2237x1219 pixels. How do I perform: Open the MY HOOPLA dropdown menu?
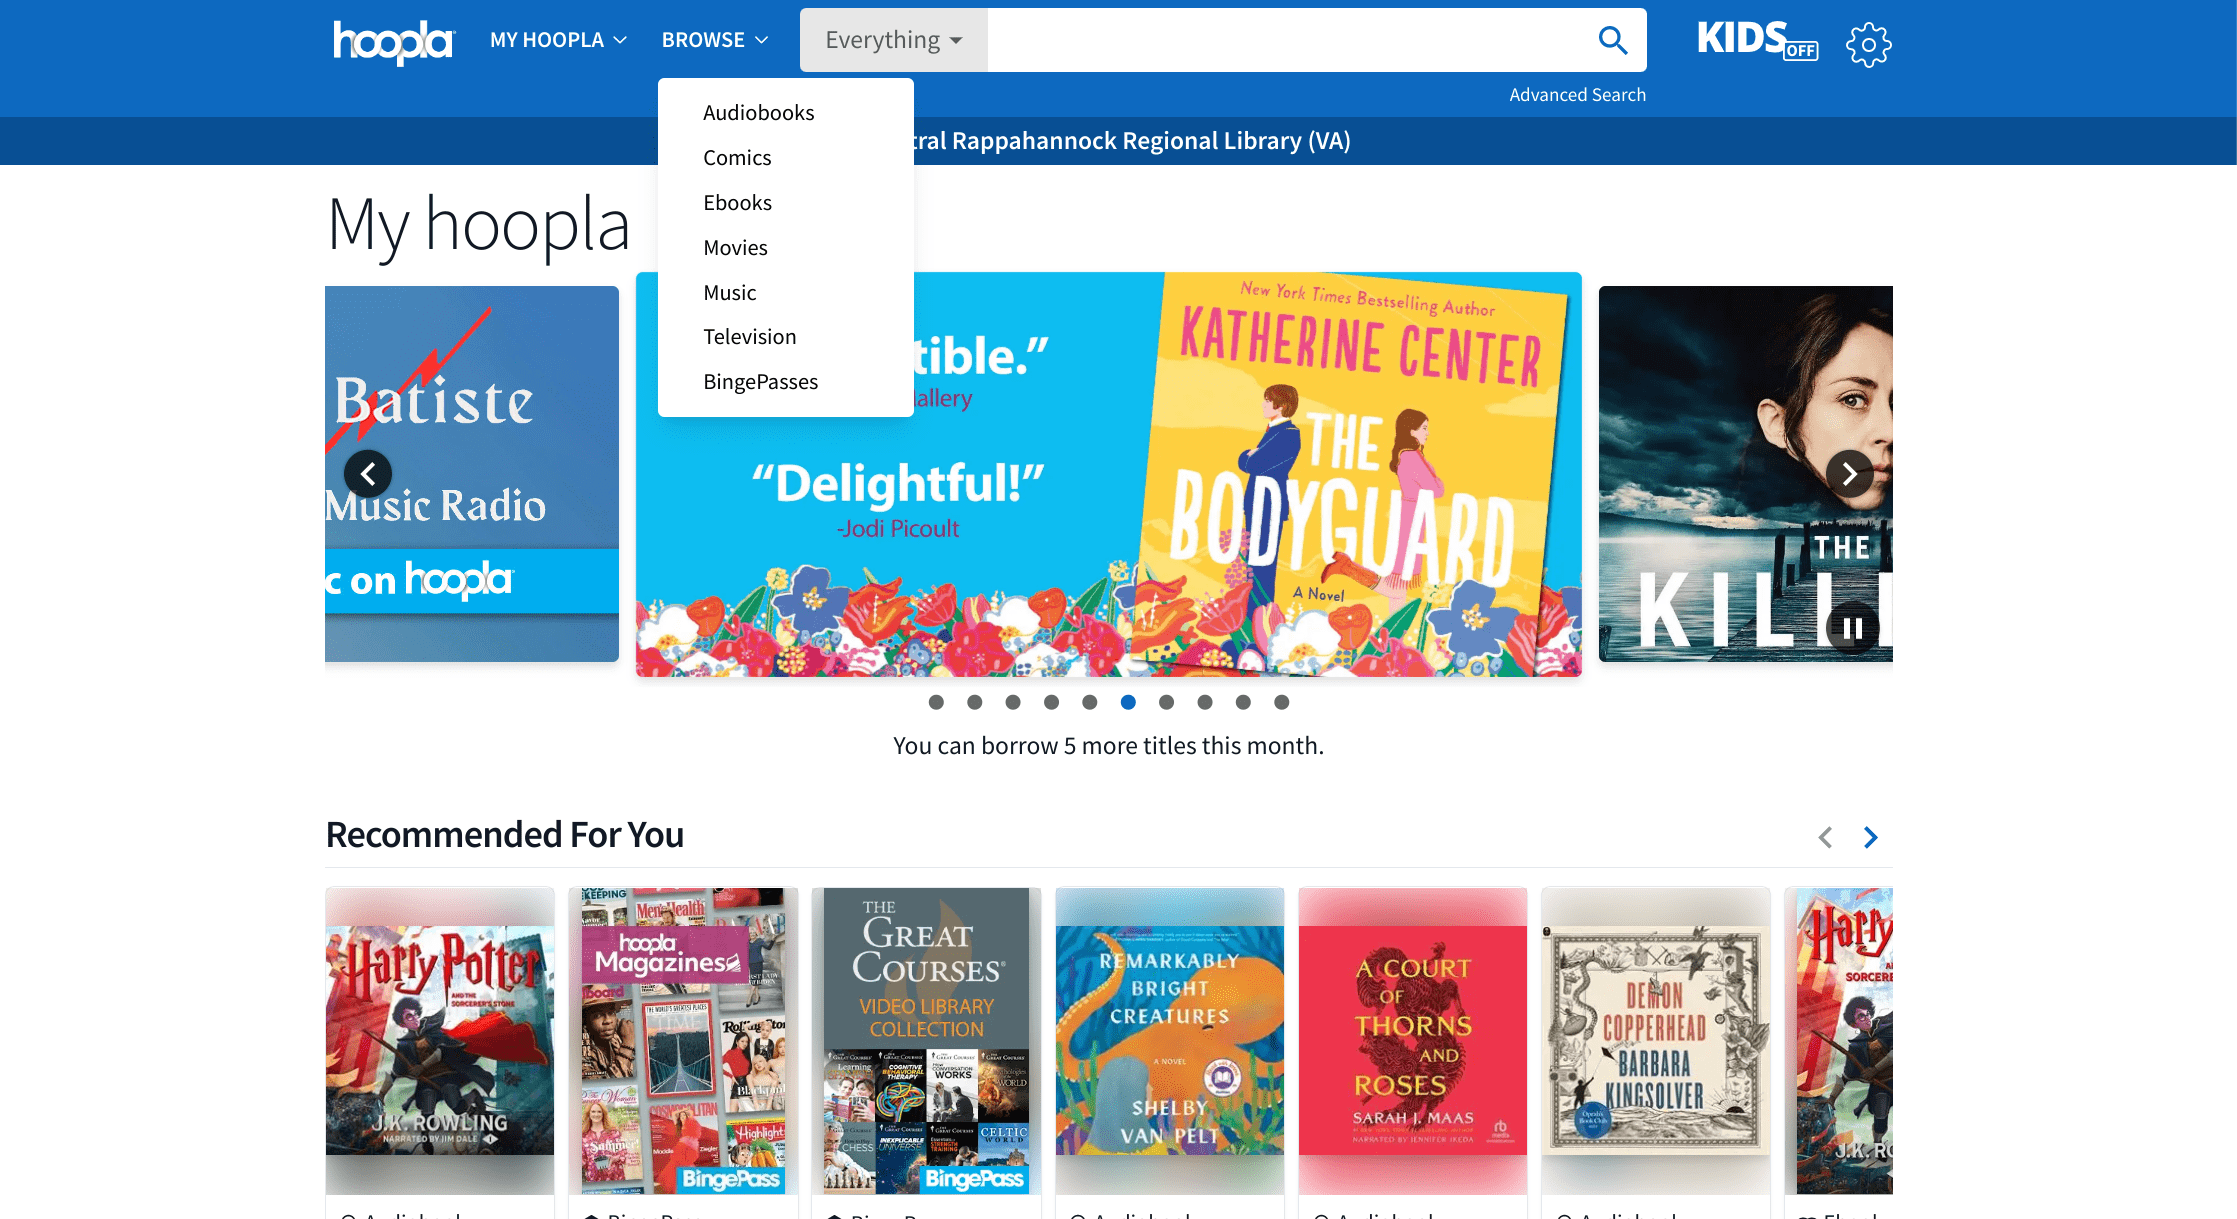click(558, 40)
